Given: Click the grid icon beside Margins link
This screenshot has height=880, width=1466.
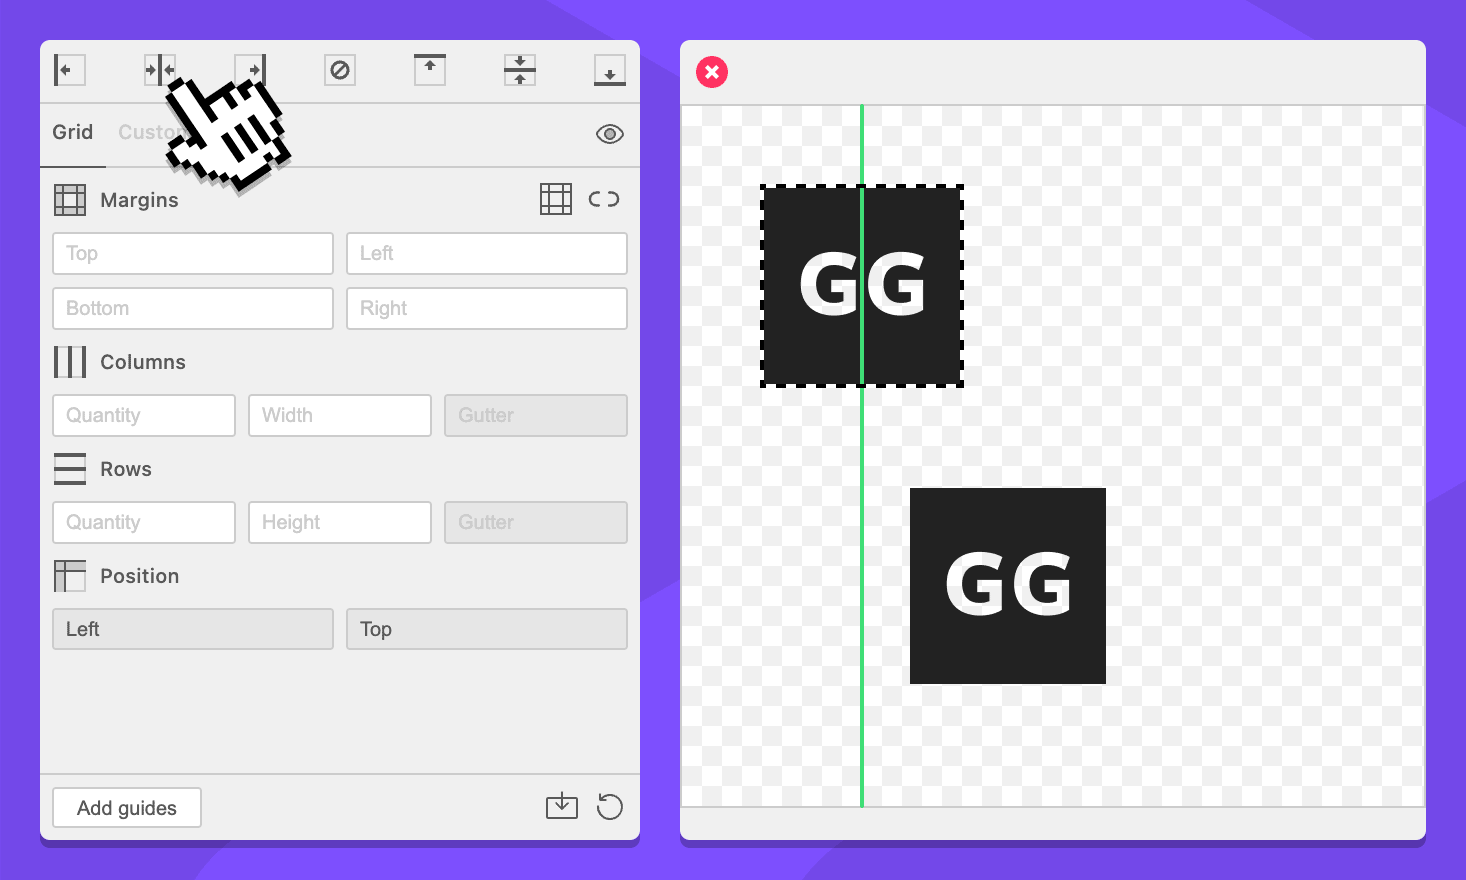Looking at the screenshot, I should pos(556,199).
